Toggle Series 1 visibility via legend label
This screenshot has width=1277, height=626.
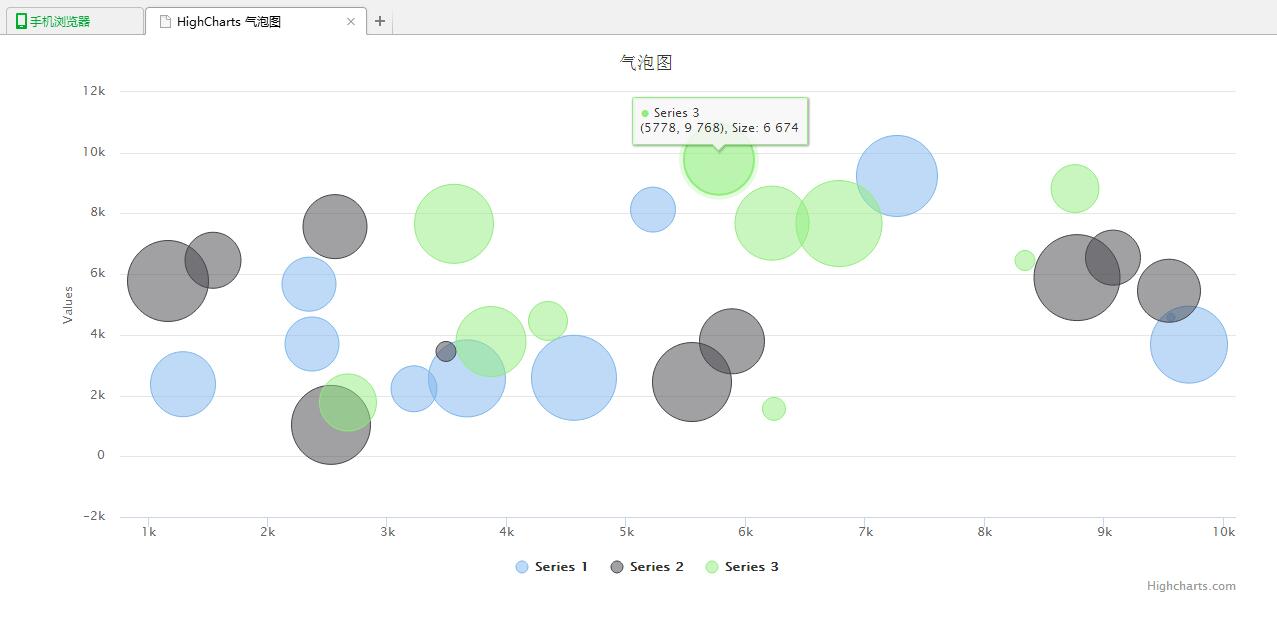click(x=561, y=567)
